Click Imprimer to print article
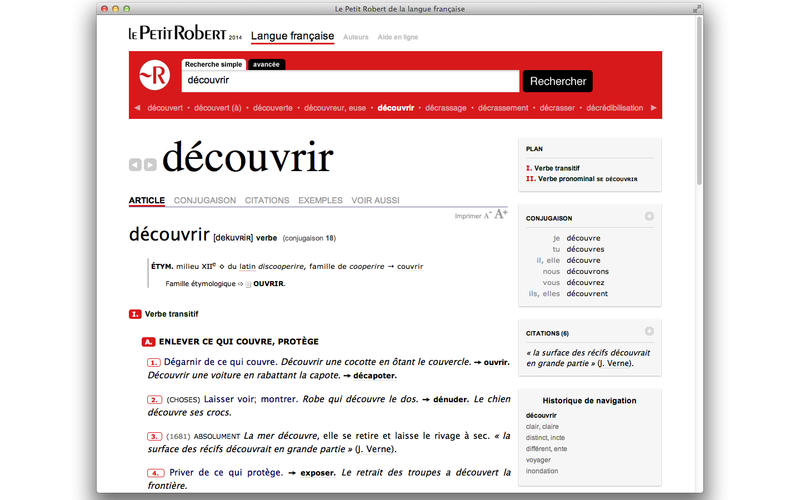 tap(468, 216)
